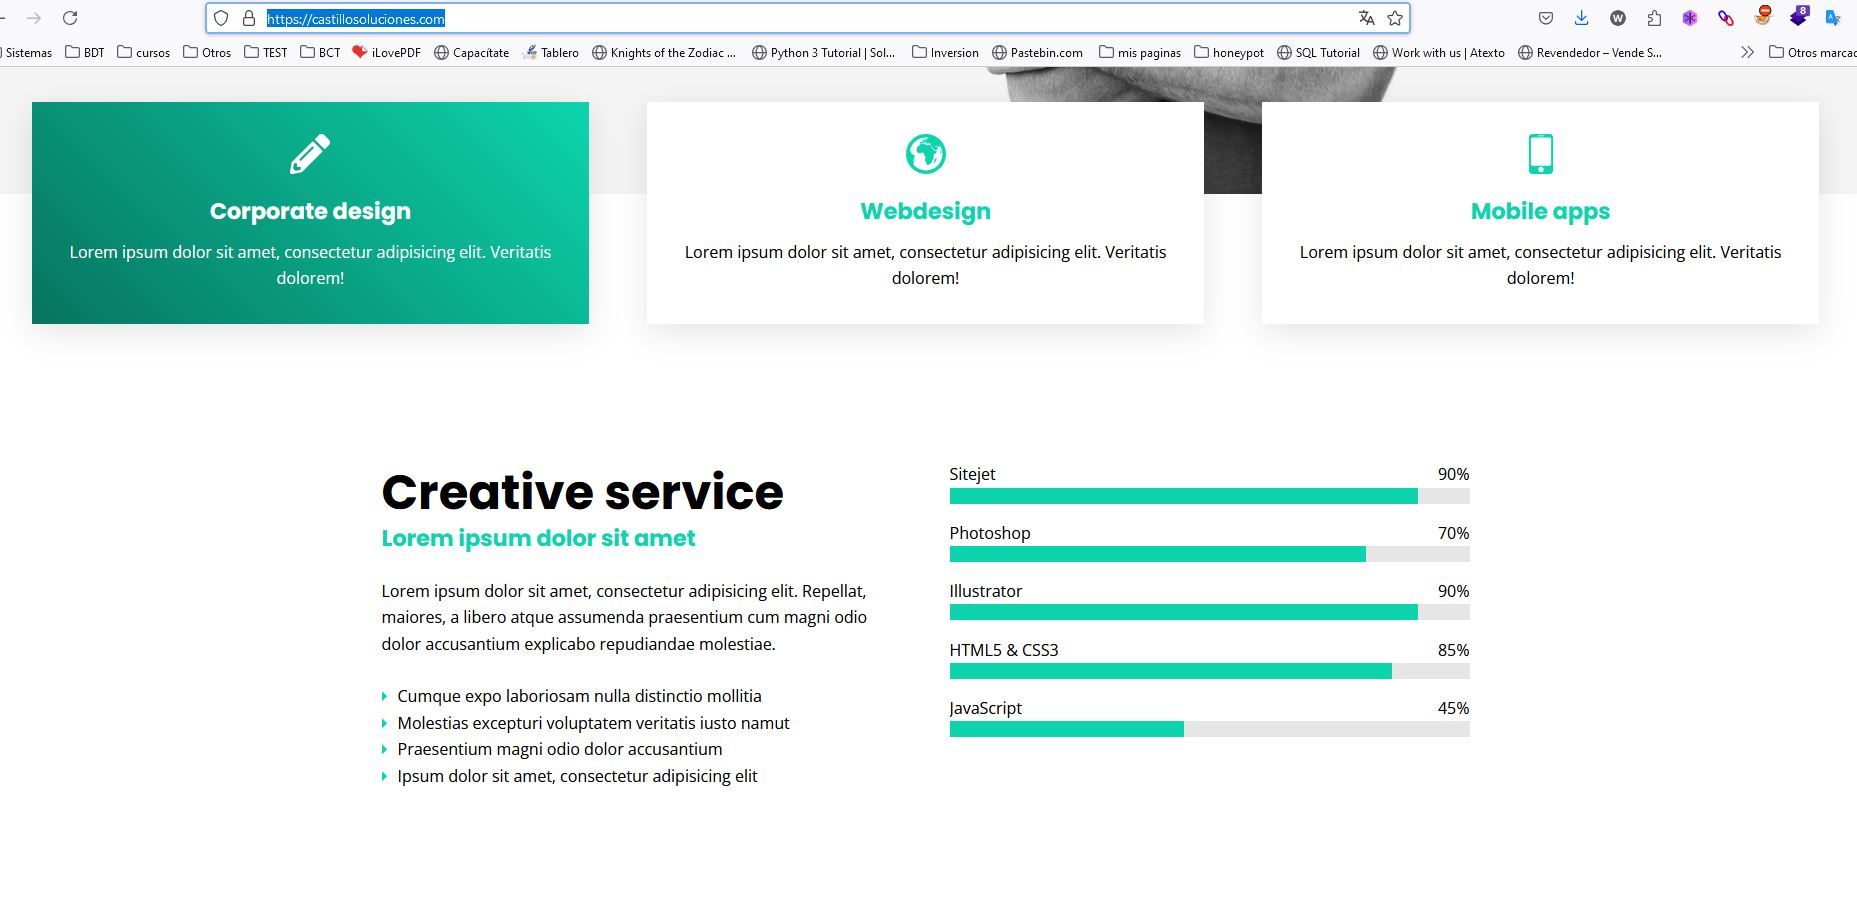Screen dimensions: 1857x920
Task: Open the downloads panel
Action: (1581, 18)
